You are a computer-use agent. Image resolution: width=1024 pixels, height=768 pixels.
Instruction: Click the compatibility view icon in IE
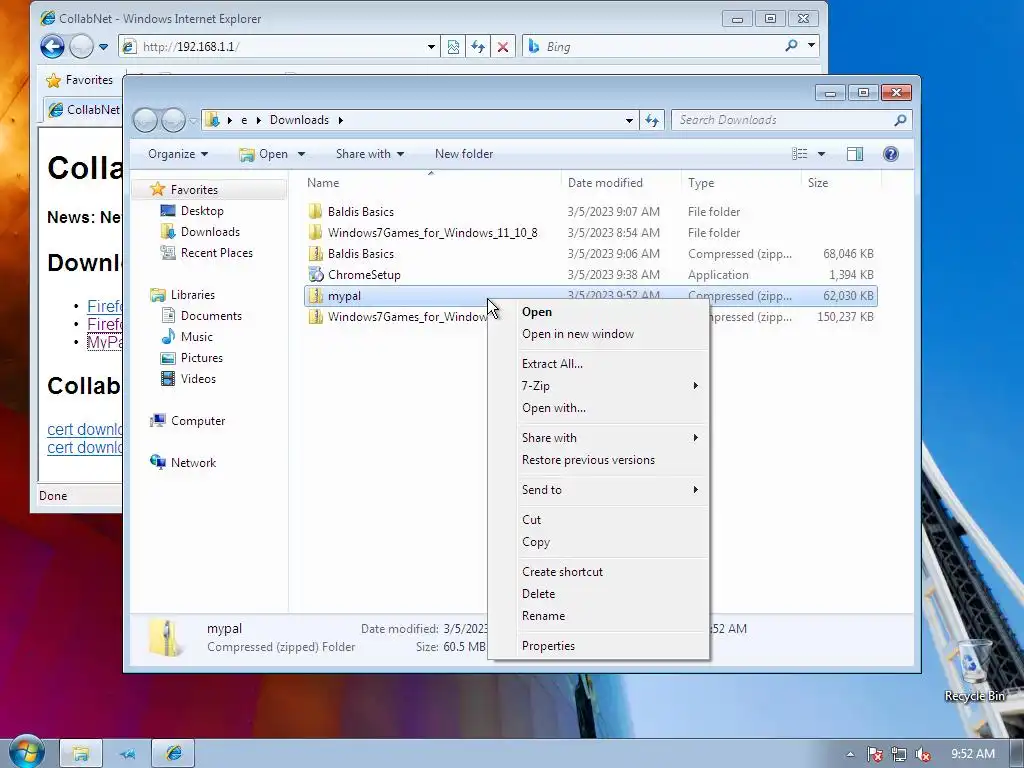(x=453, y=47)
